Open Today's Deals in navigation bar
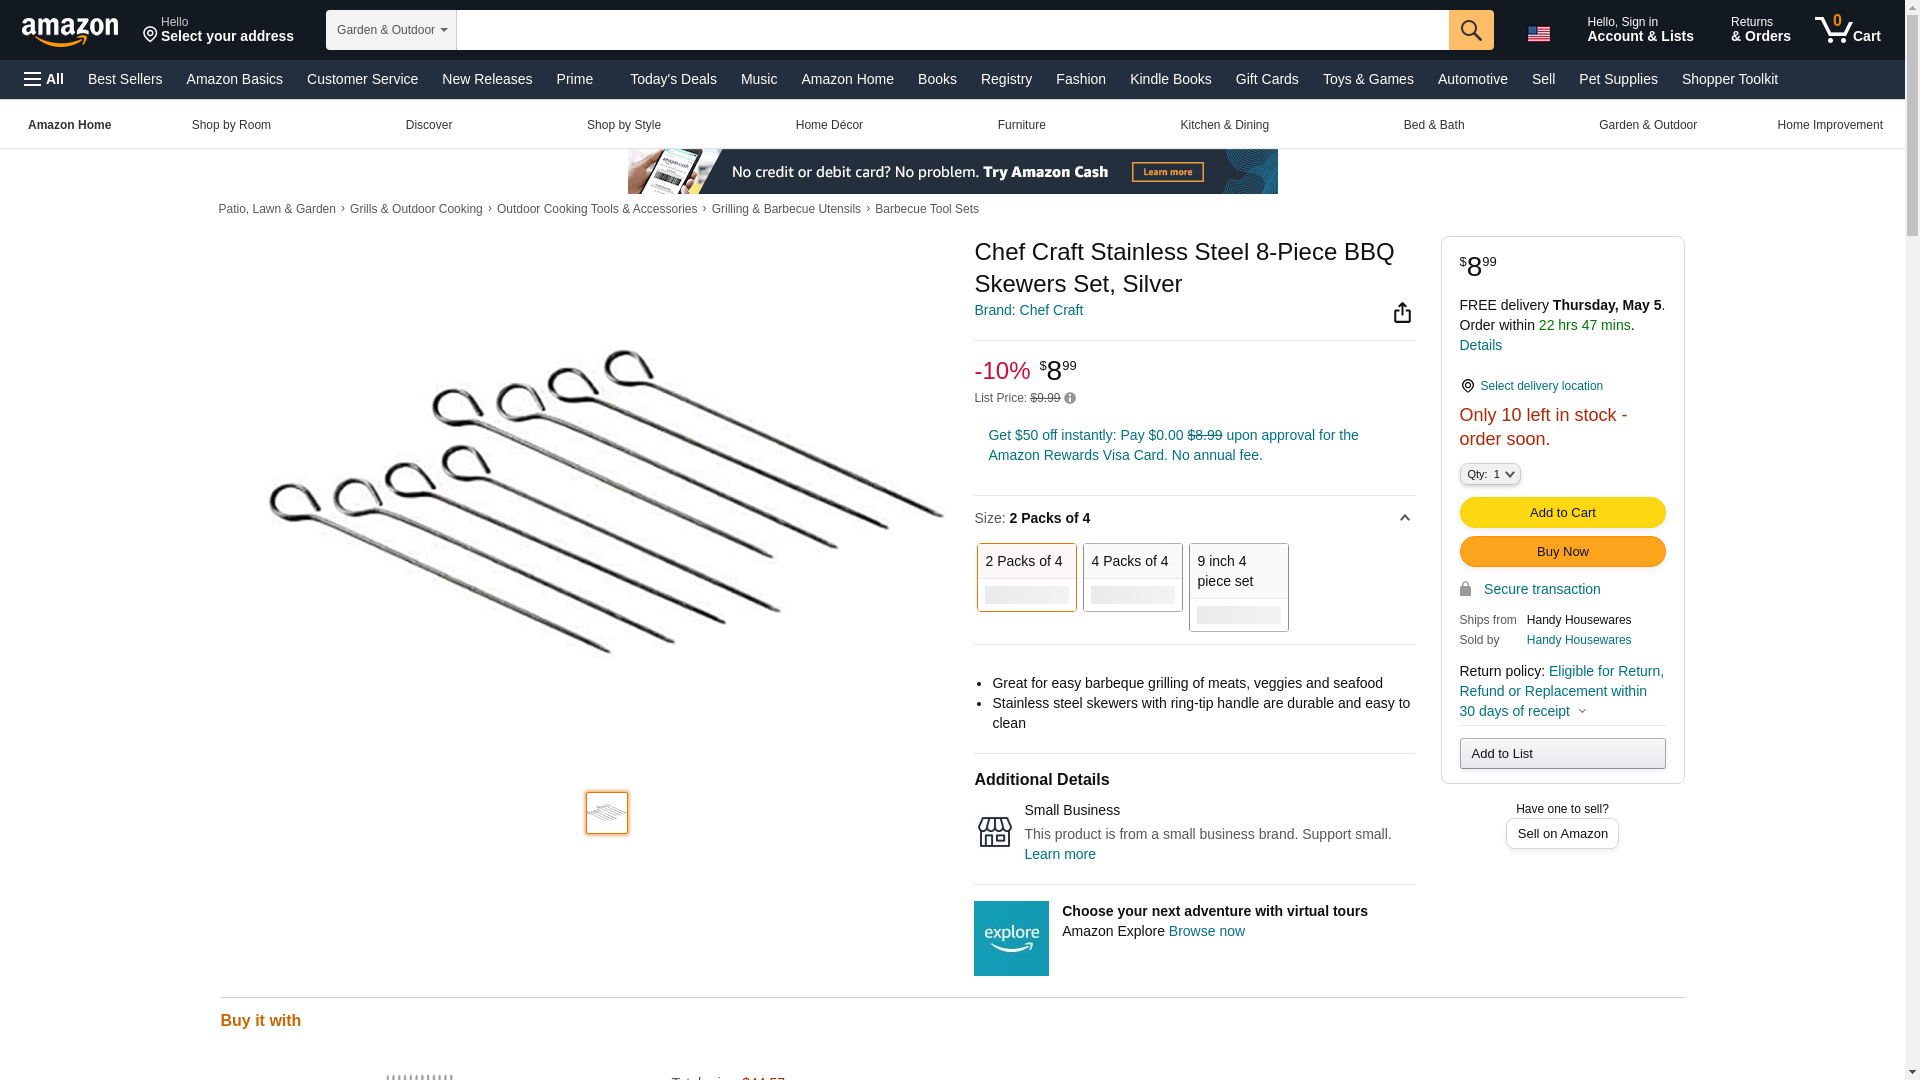 pos(673,79)
